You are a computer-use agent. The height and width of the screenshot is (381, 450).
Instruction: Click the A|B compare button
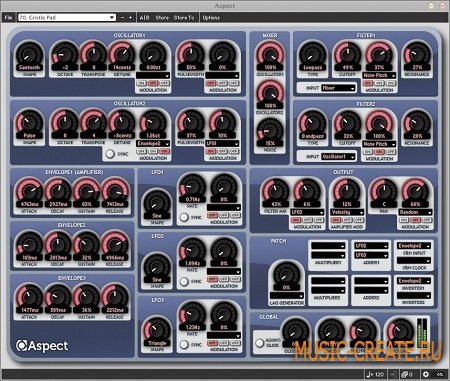tap(144, 18)
